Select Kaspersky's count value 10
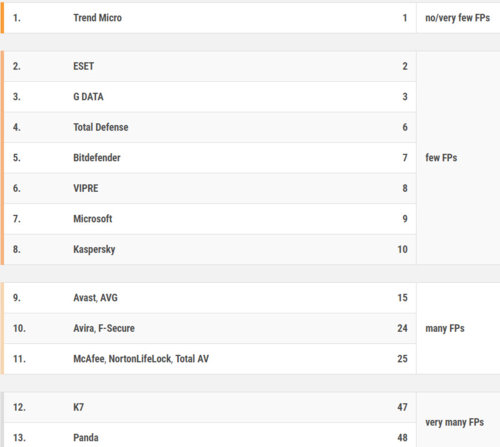The height and width of the screenshot is (447, 500). tap(402, 249)
